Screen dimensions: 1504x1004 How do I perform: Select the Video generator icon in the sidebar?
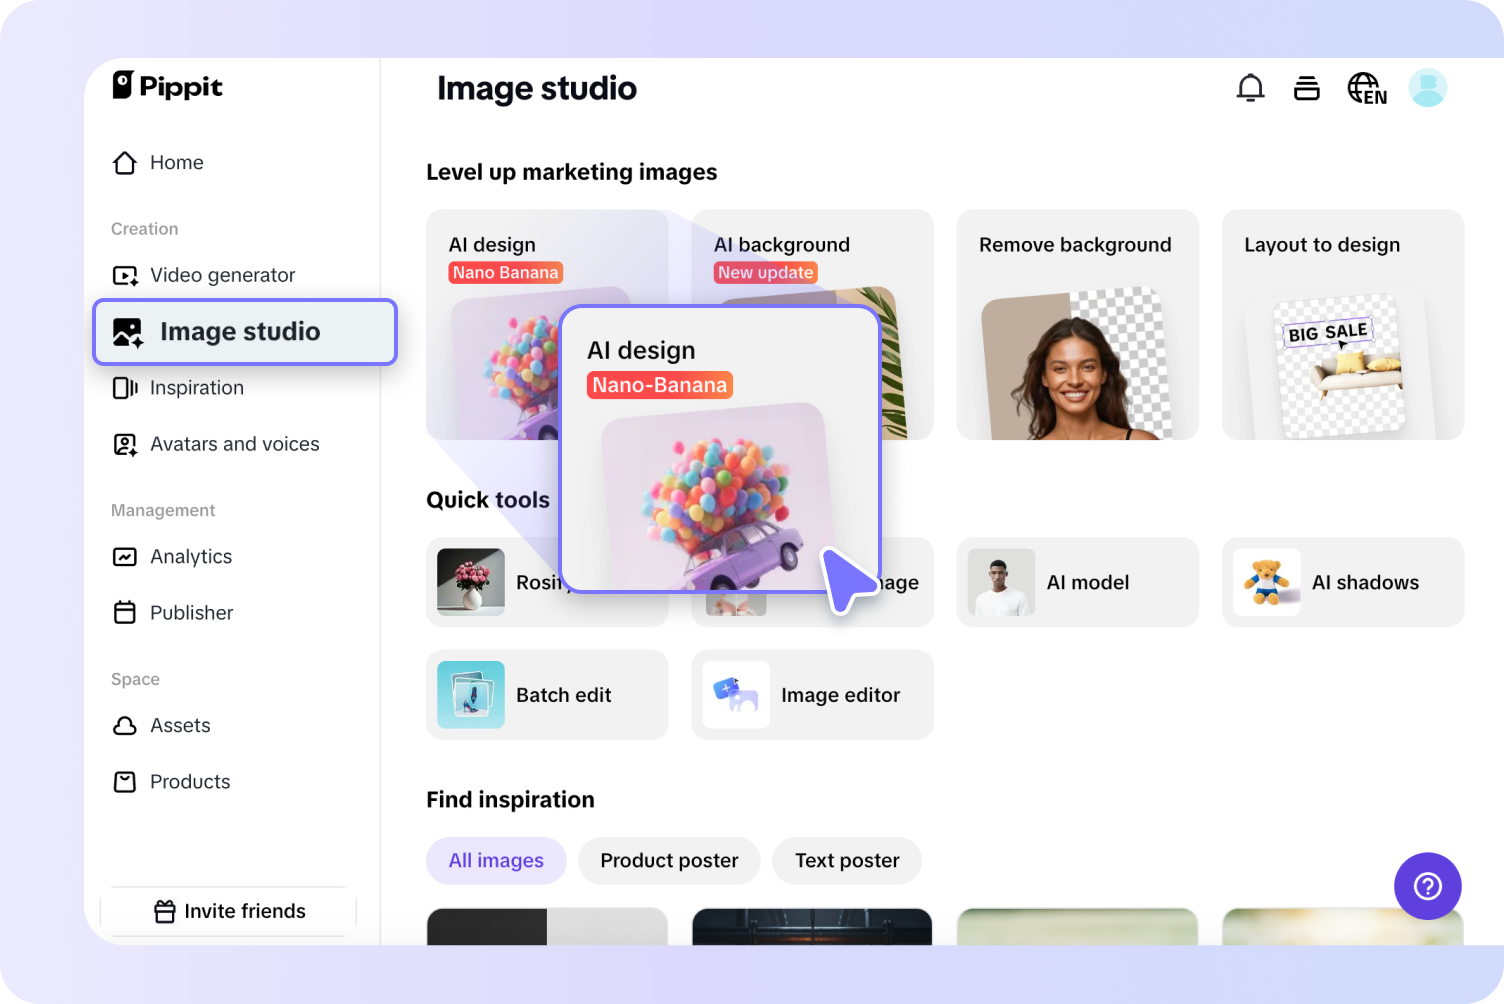(x=124, y=275)
